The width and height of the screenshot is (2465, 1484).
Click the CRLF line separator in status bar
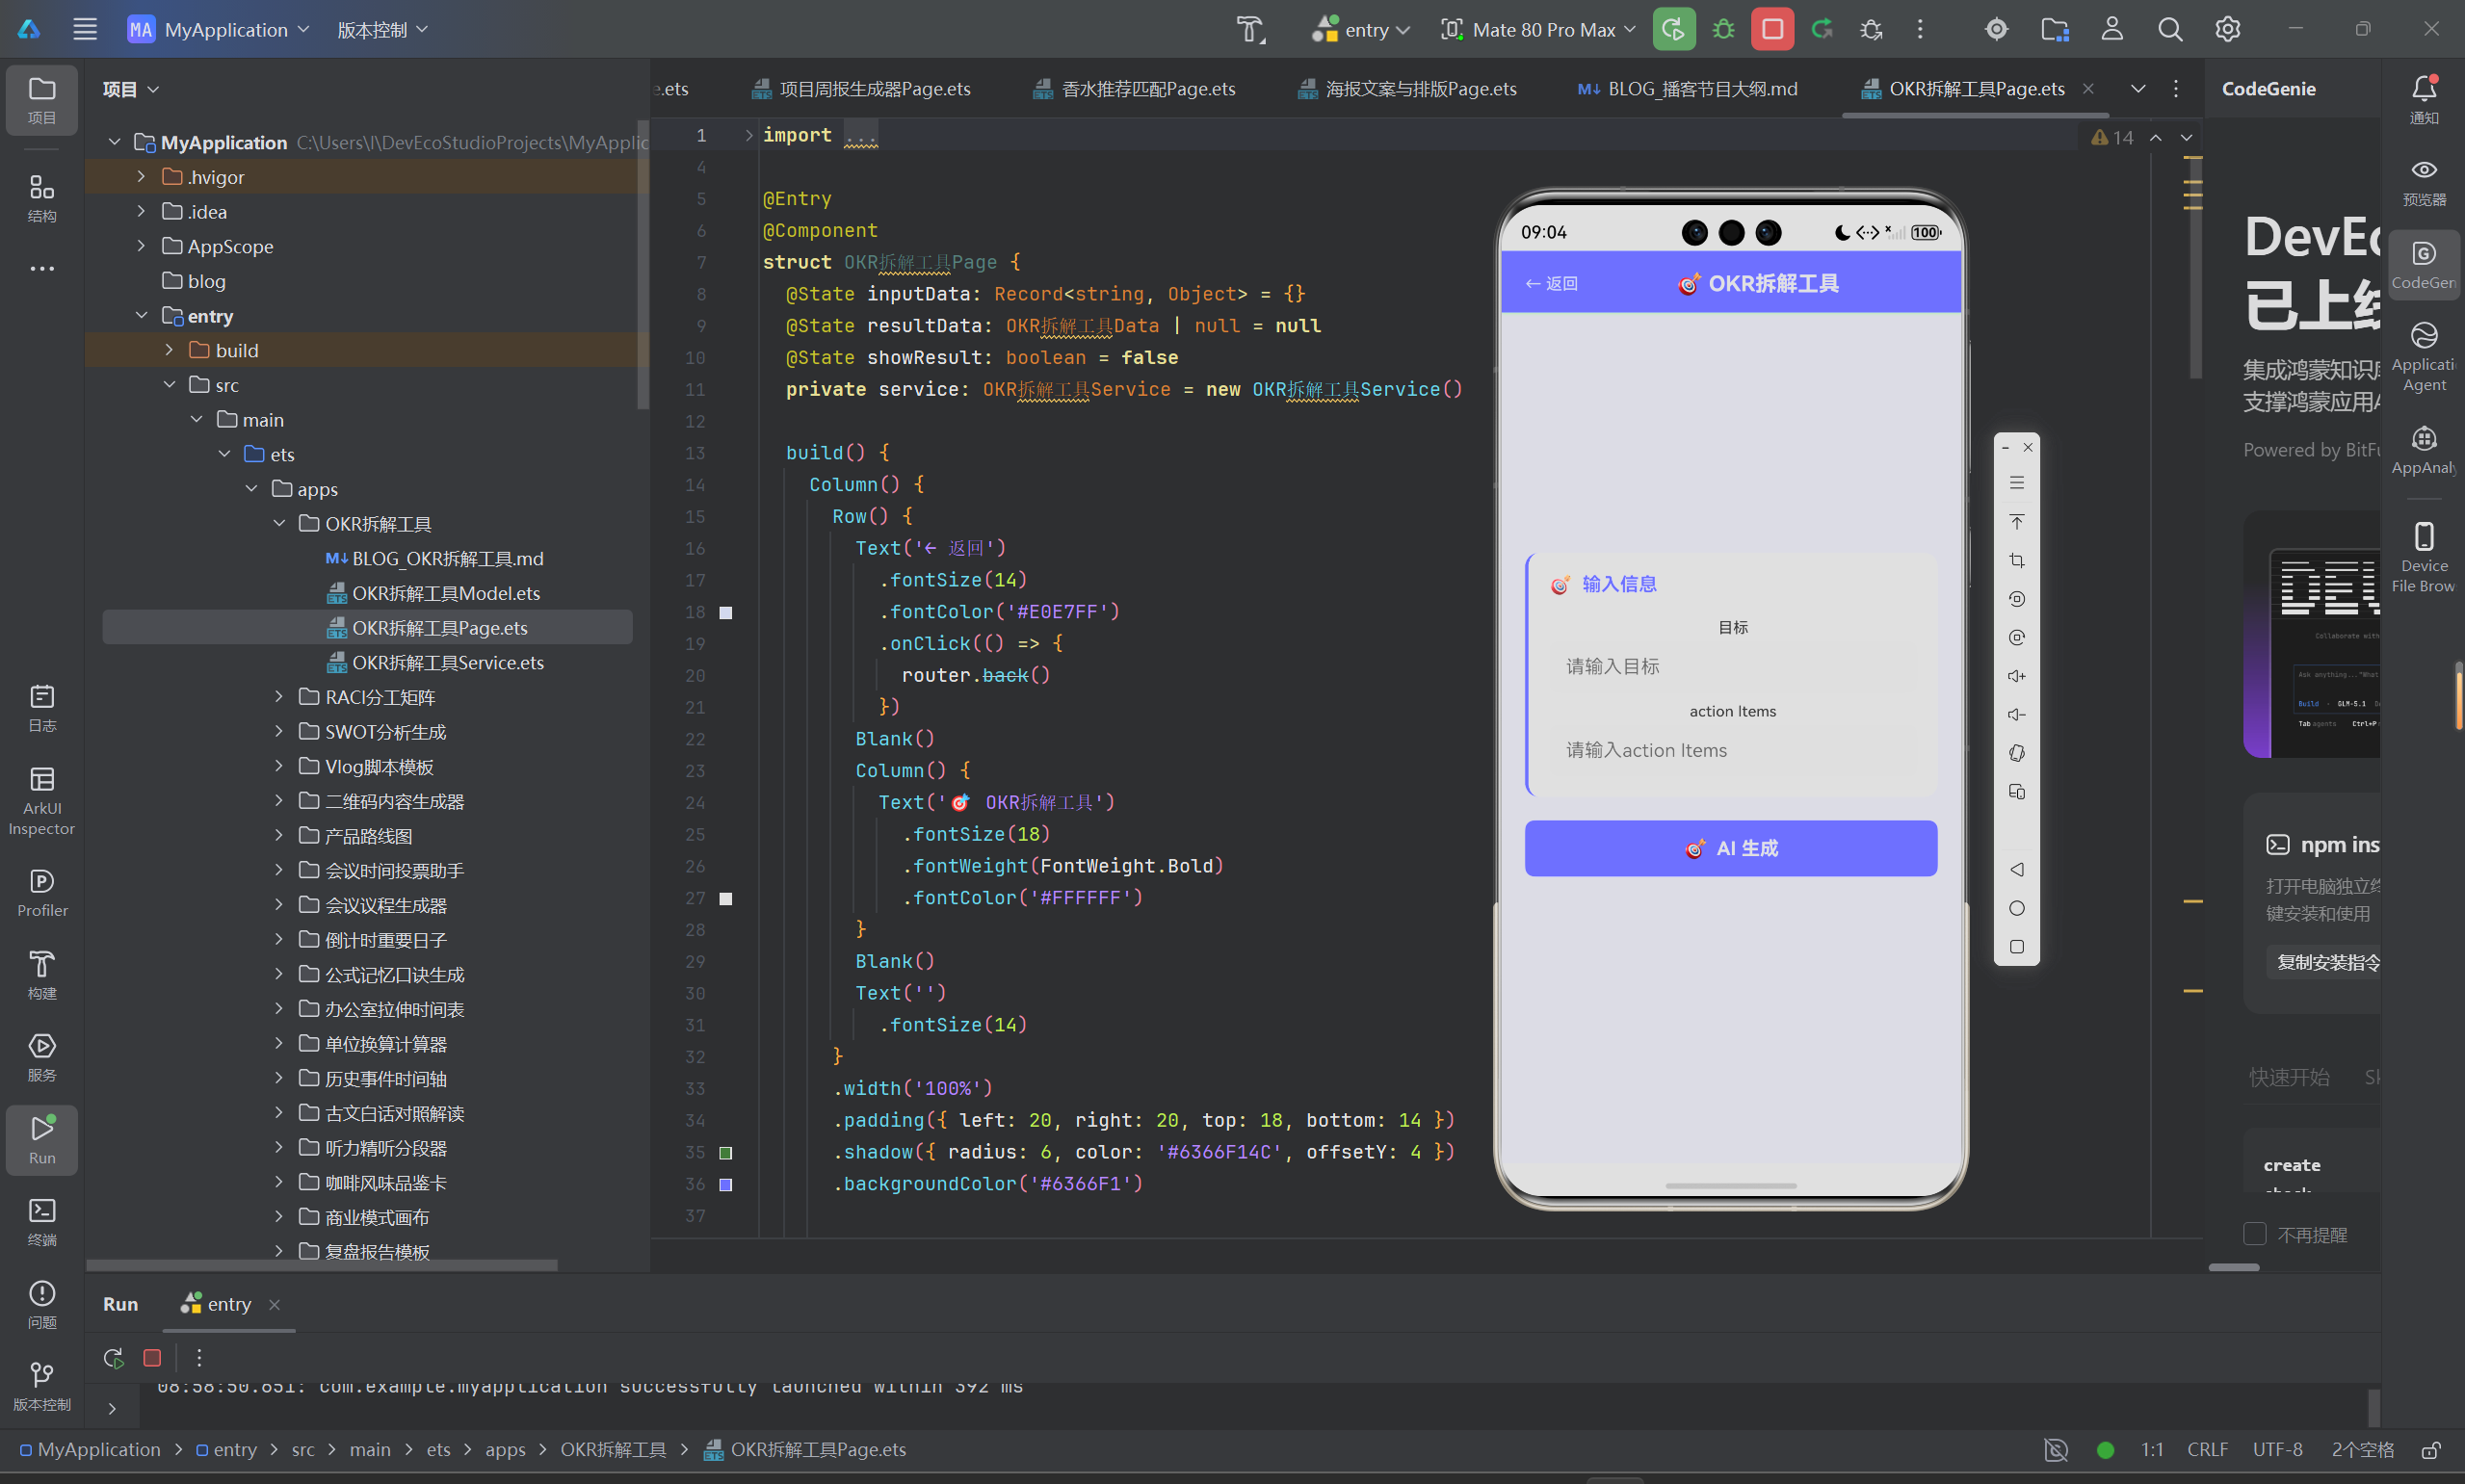(x=2207, y=1449)
